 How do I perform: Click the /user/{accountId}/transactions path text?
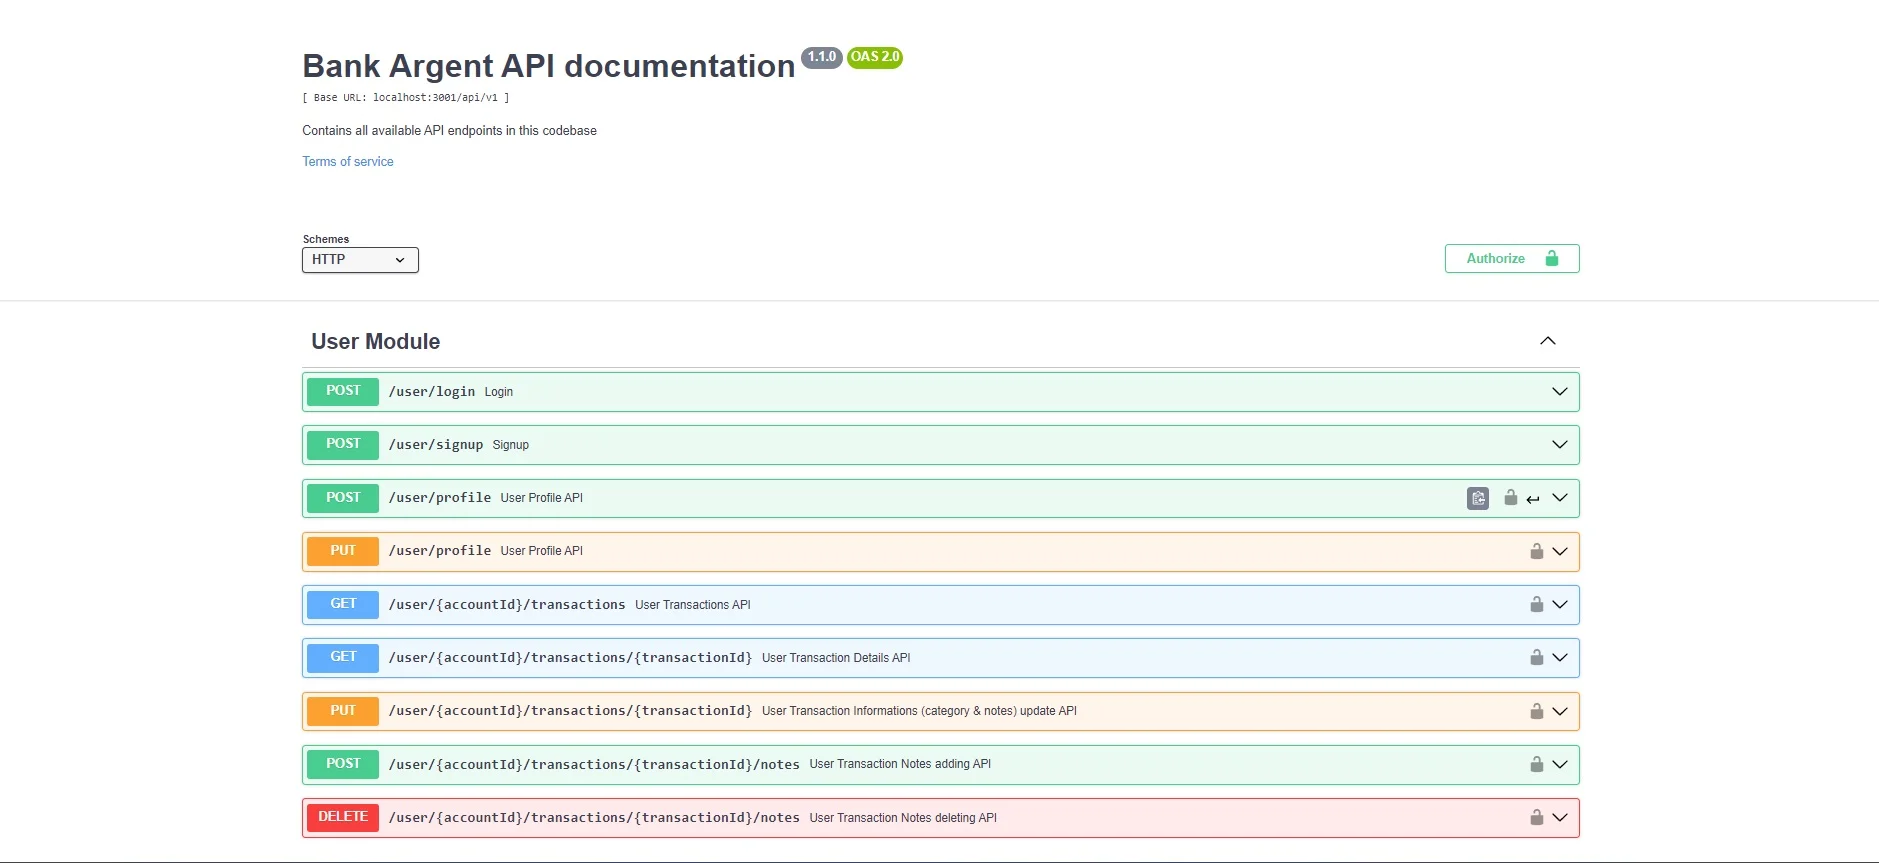pos(507,605)
